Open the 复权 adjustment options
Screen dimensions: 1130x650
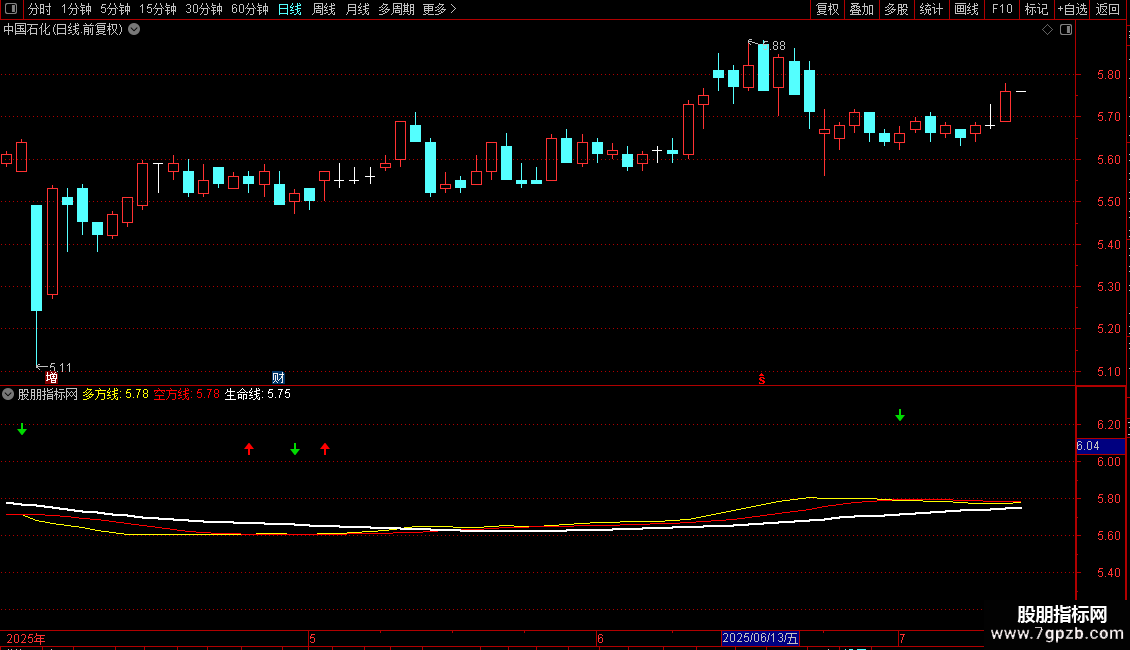click(x=827, y=9)
